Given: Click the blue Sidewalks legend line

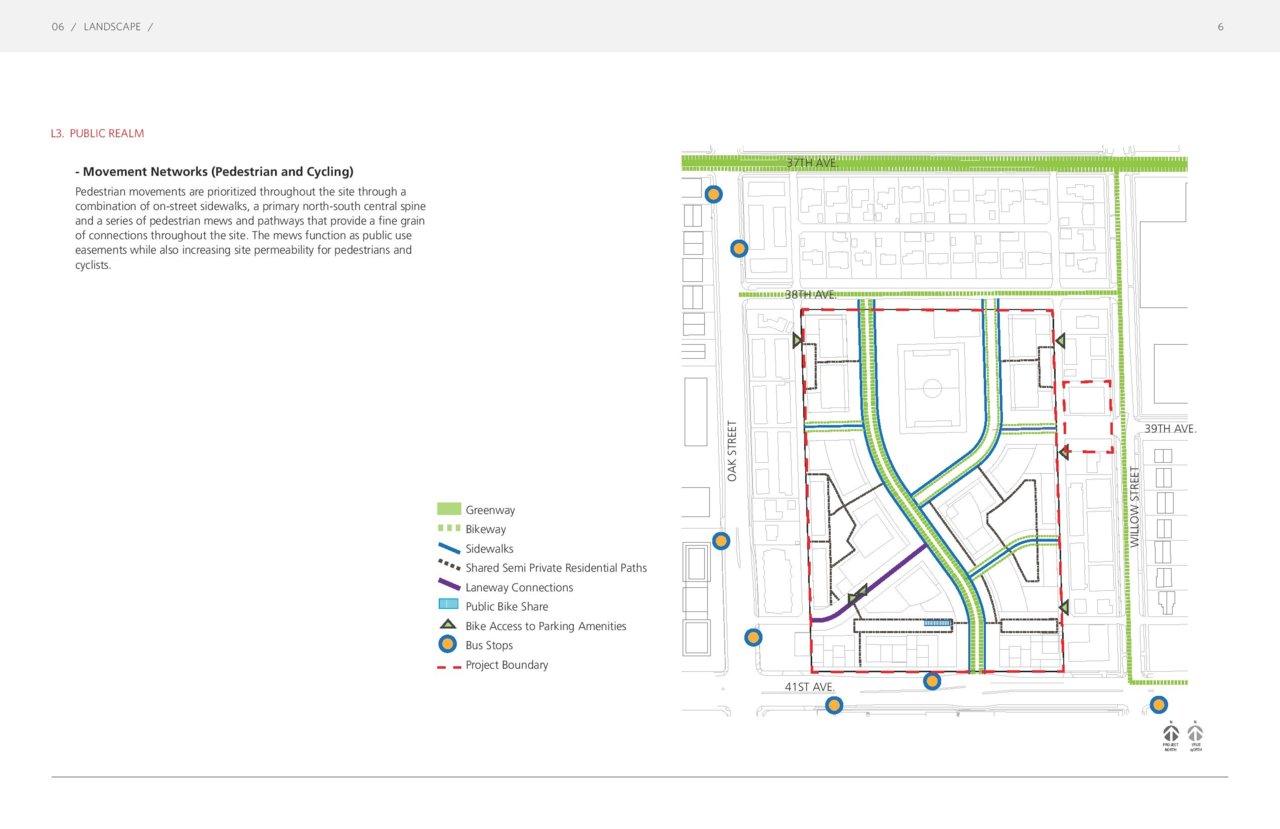Looking at the screenshot, I should click(449, 548).
